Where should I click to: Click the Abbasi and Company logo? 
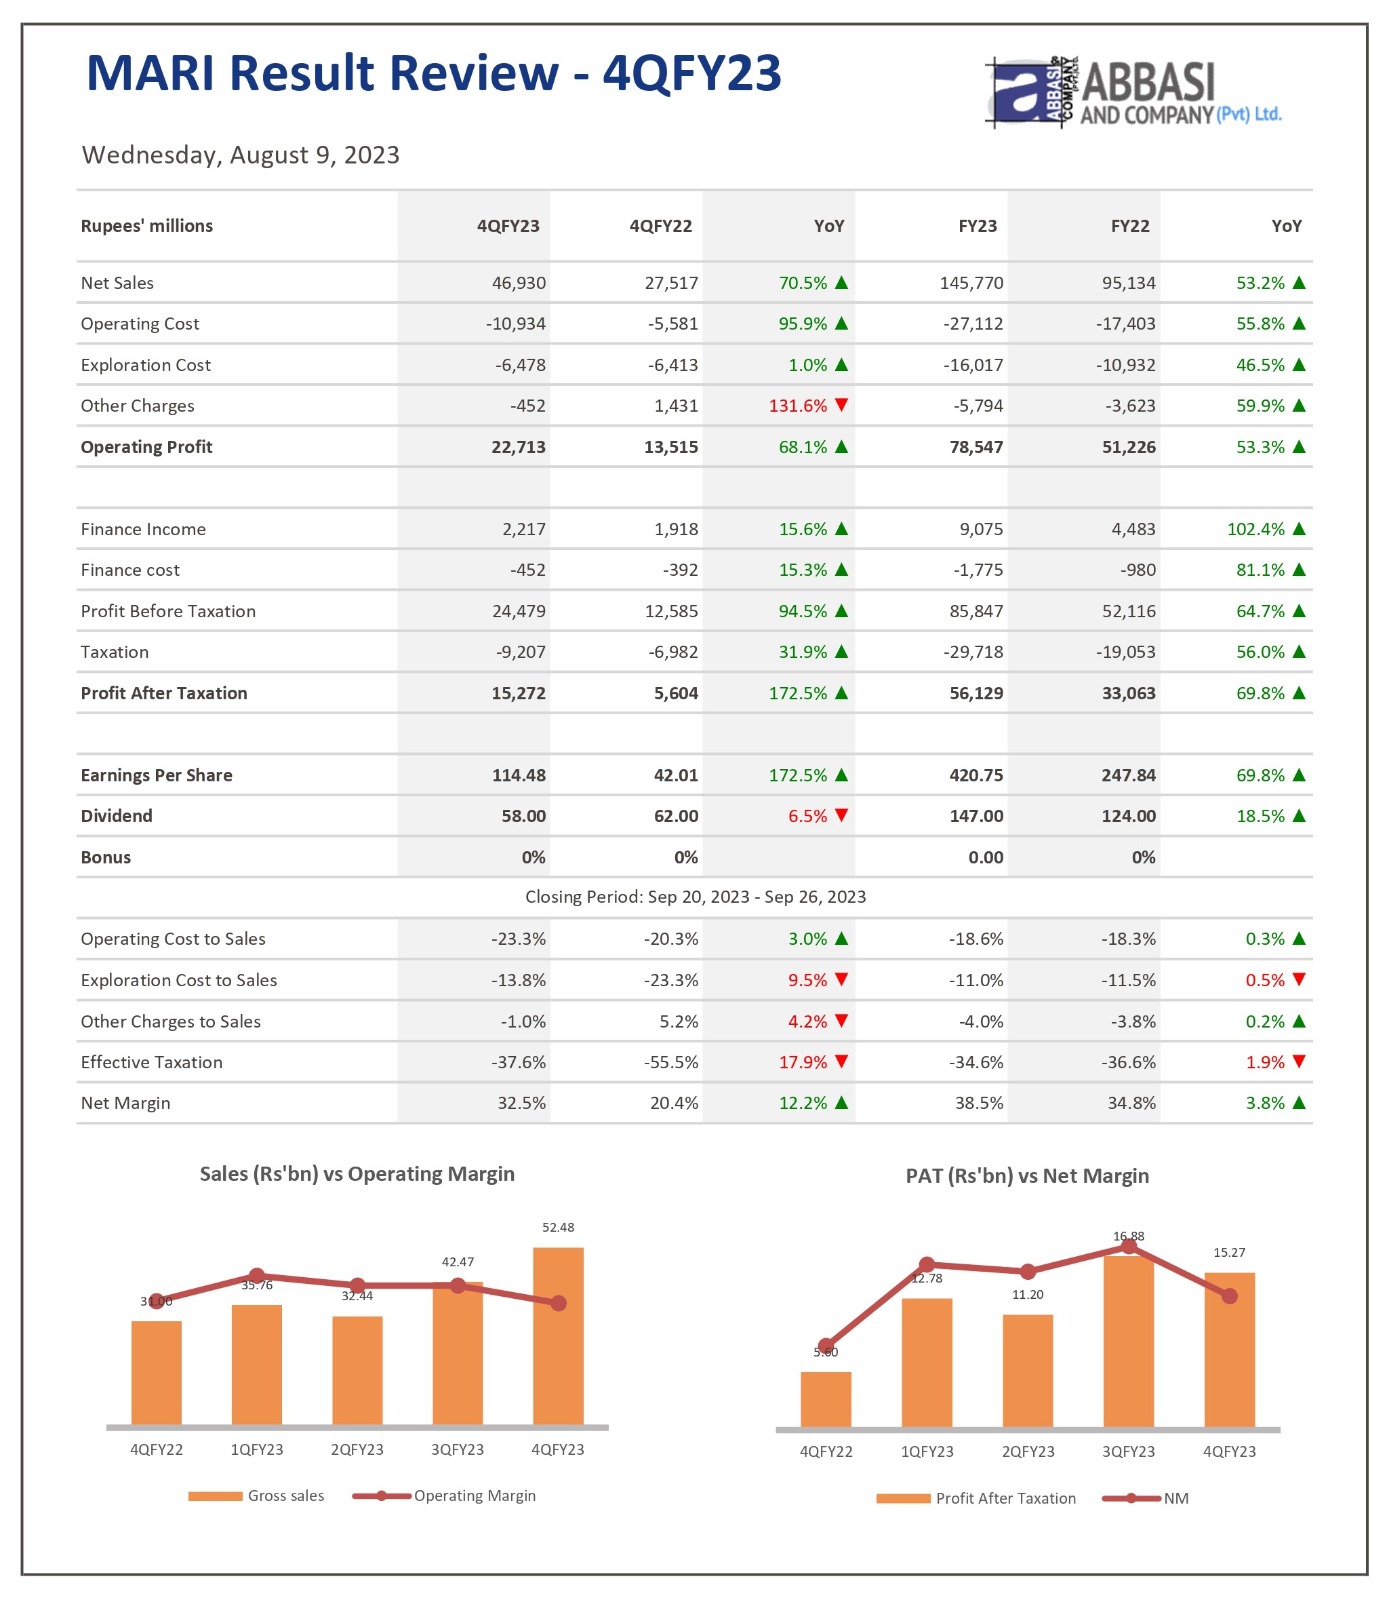[x=1132, y=93]
